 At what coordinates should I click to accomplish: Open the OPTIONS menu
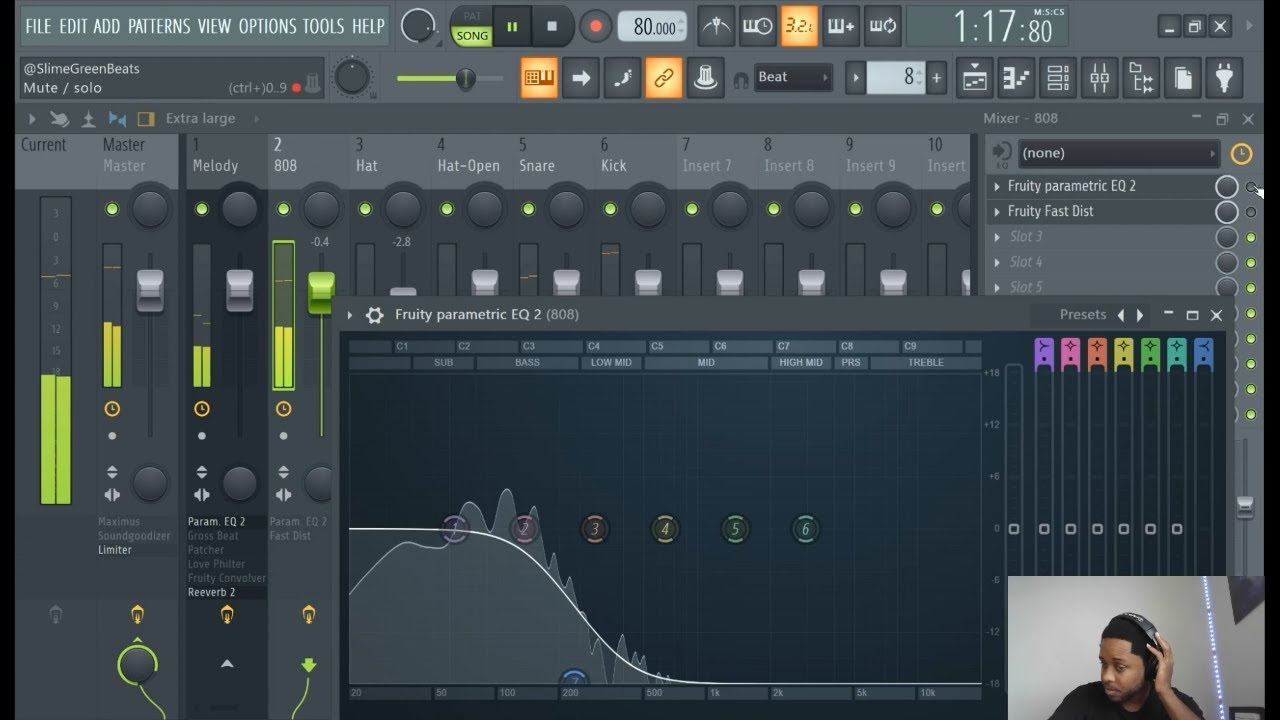(x=268, y=27)
